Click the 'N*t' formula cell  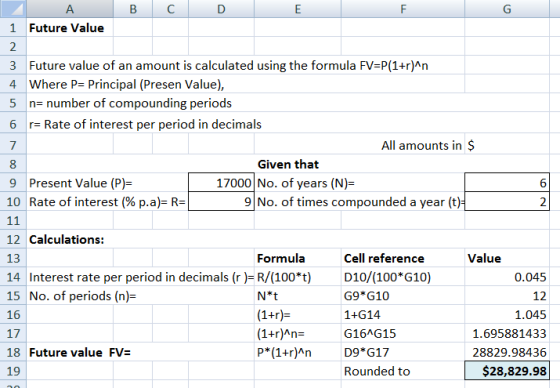point(267,296)
